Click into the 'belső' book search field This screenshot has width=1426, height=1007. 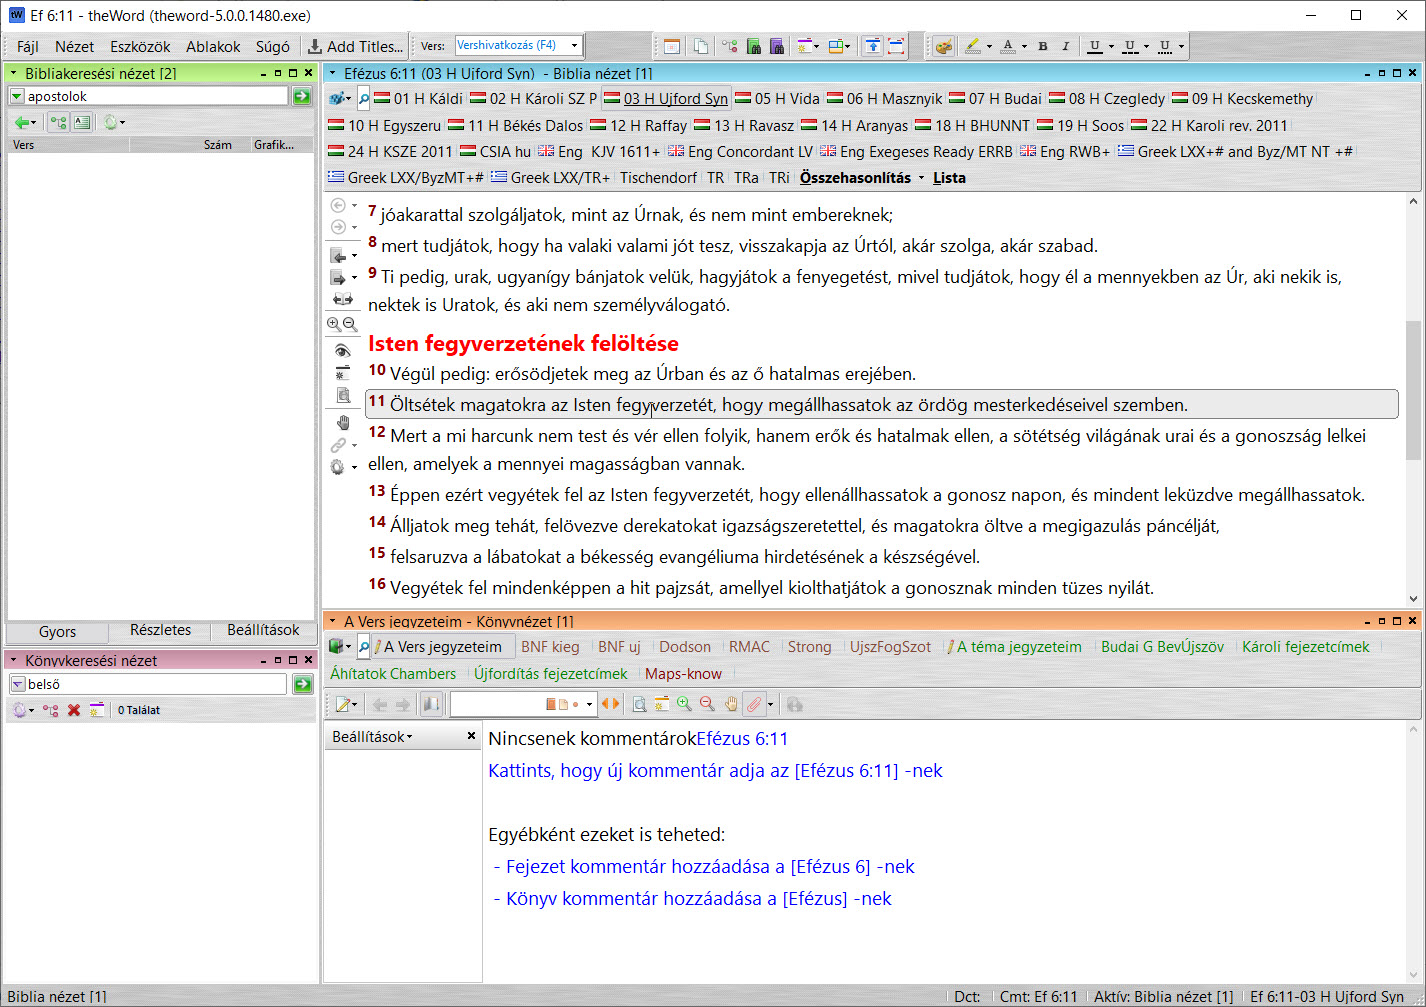tap(156, 684)
